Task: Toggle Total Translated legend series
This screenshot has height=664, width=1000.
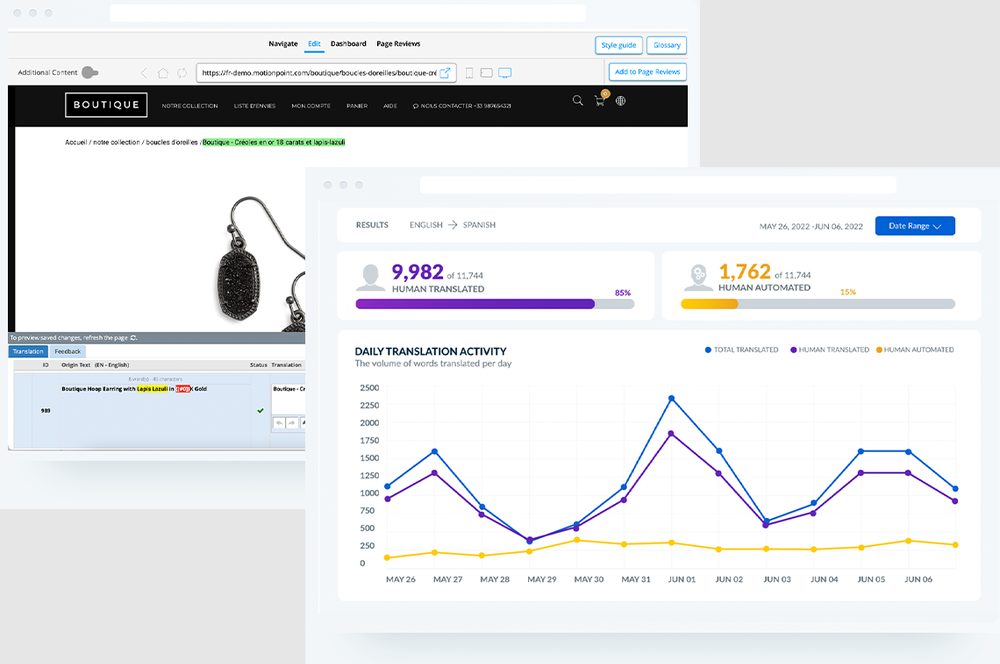Action: pyautogui.click(x=742, y=350)
